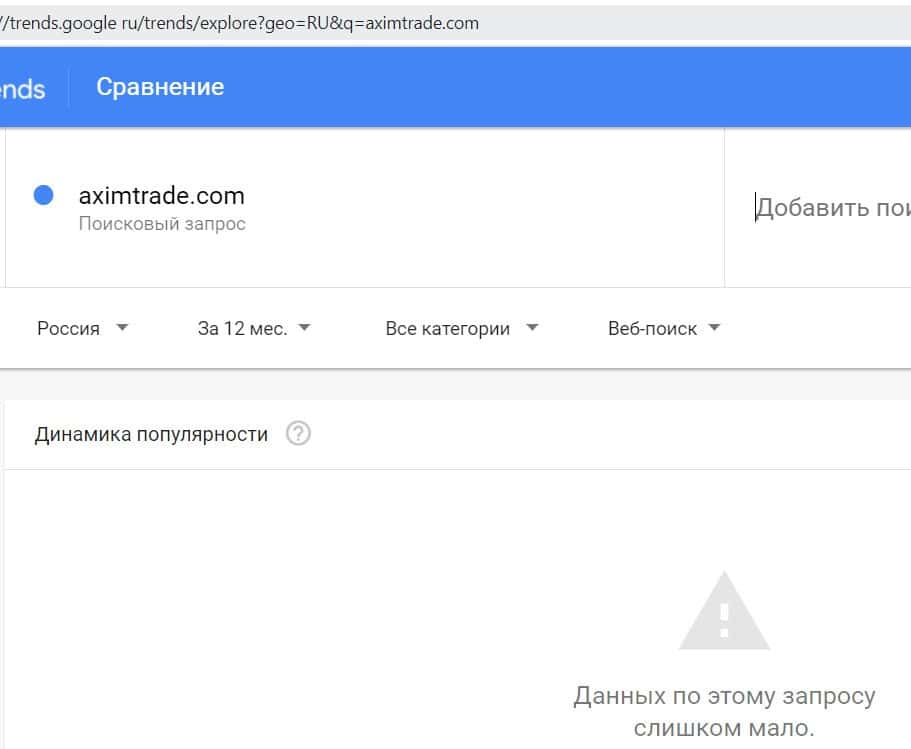
Task: Open the Все категории filter
Action: click(447, 329)
